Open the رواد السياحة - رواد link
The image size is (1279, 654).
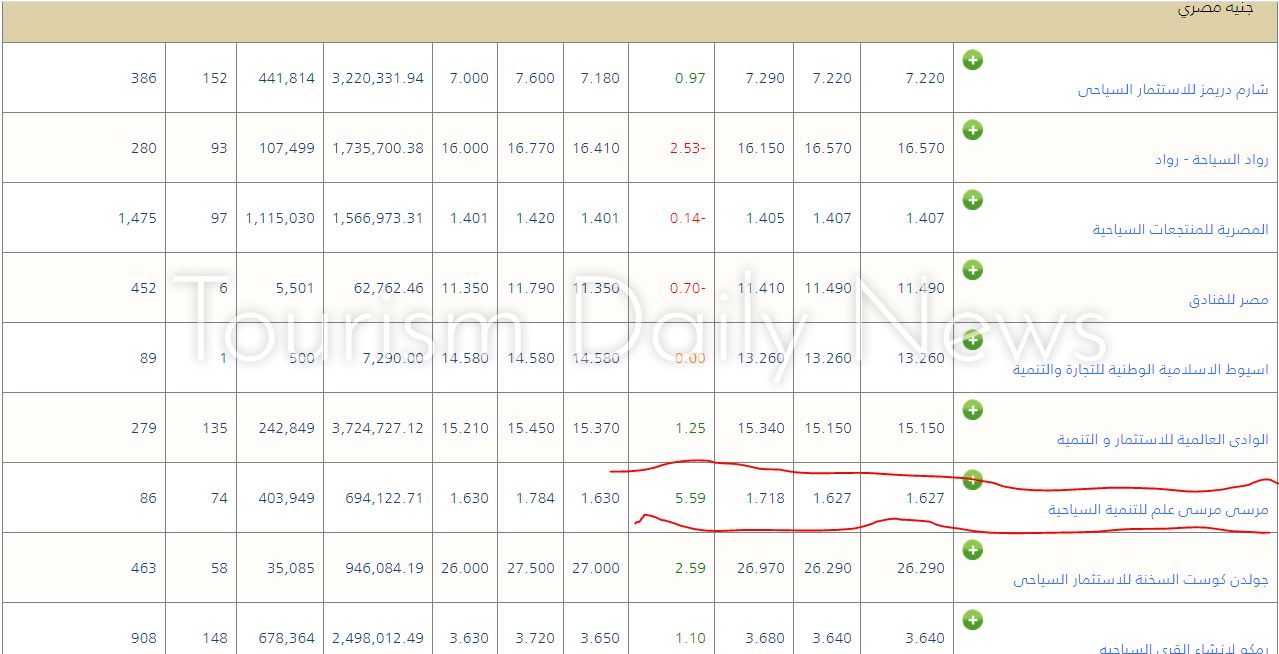tap(1211, 160)
